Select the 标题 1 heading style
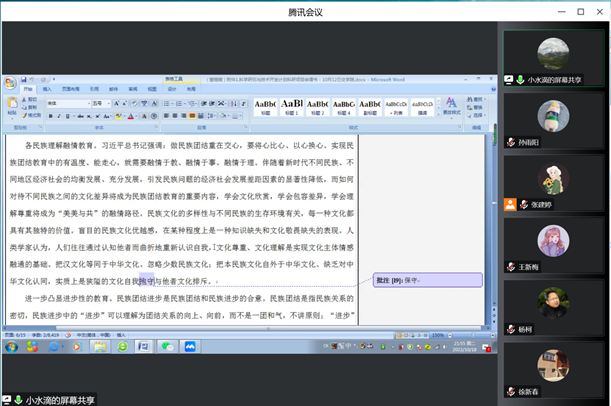The image size is (611, 406). [292, 106]
